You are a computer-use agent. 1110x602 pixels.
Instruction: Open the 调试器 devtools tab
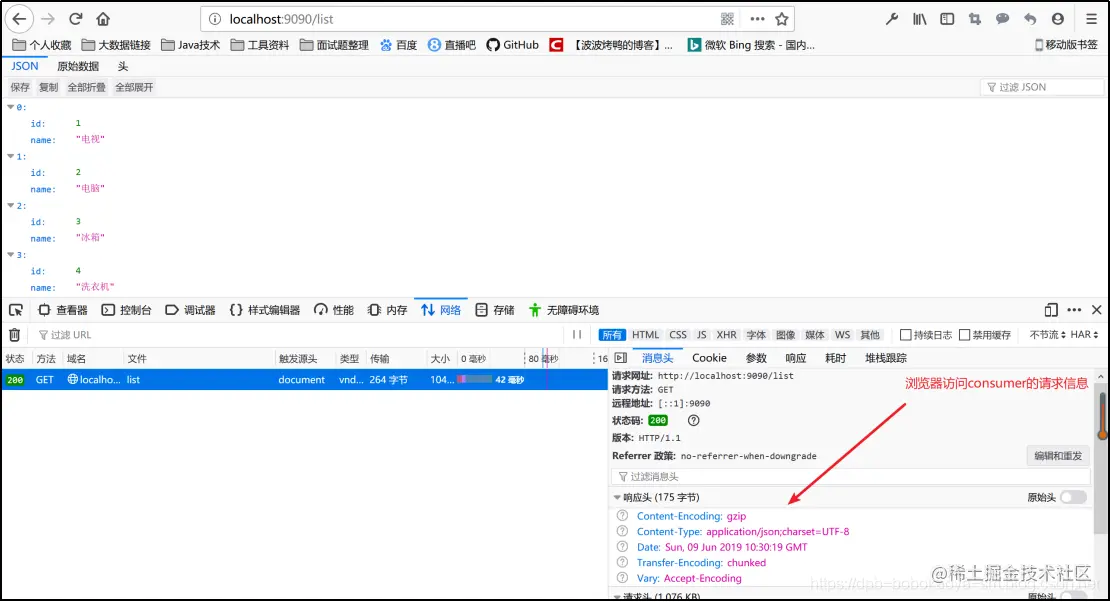[x=190, y=310]
